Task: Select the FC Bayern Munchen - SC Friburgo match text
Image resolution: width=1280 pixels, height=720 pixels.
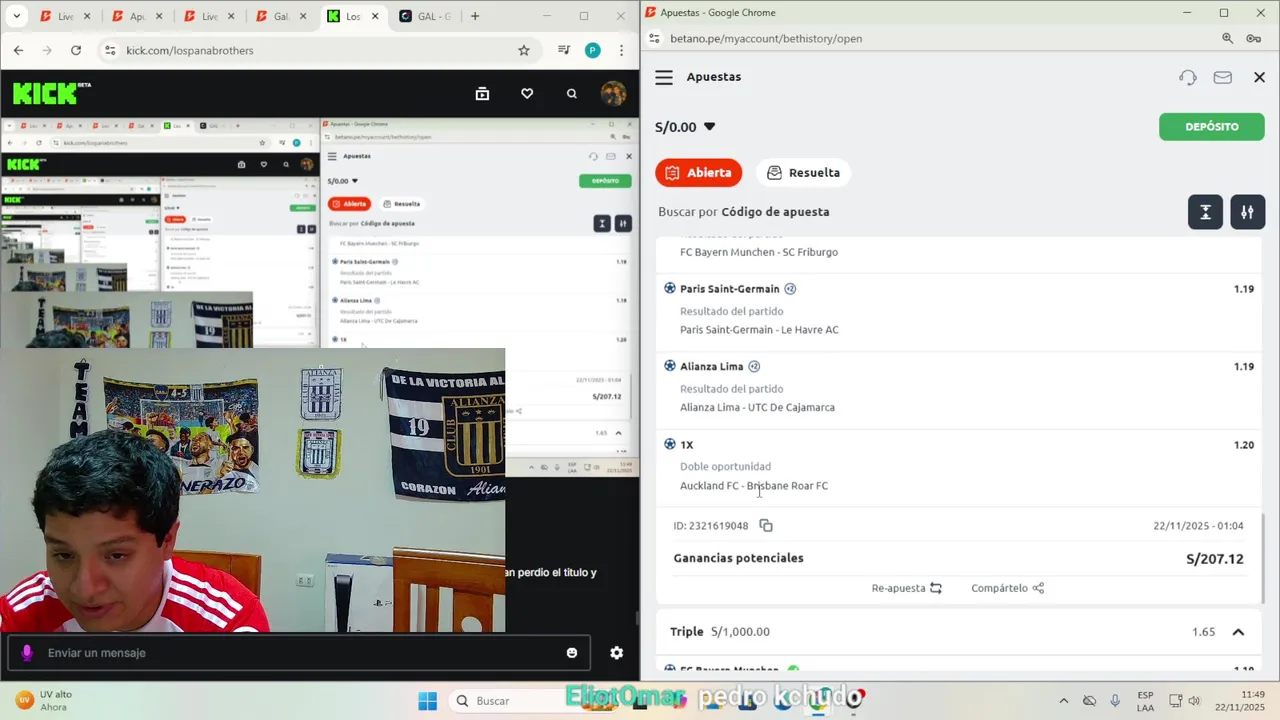Action: pyautogui.click(x=759, y=252)
